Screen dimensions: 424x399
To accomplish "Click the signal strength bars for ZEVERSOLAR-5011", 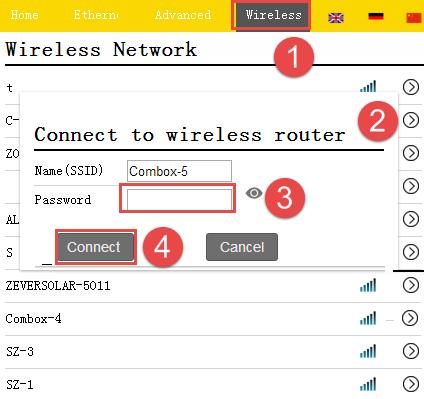I will click(368, 285).
